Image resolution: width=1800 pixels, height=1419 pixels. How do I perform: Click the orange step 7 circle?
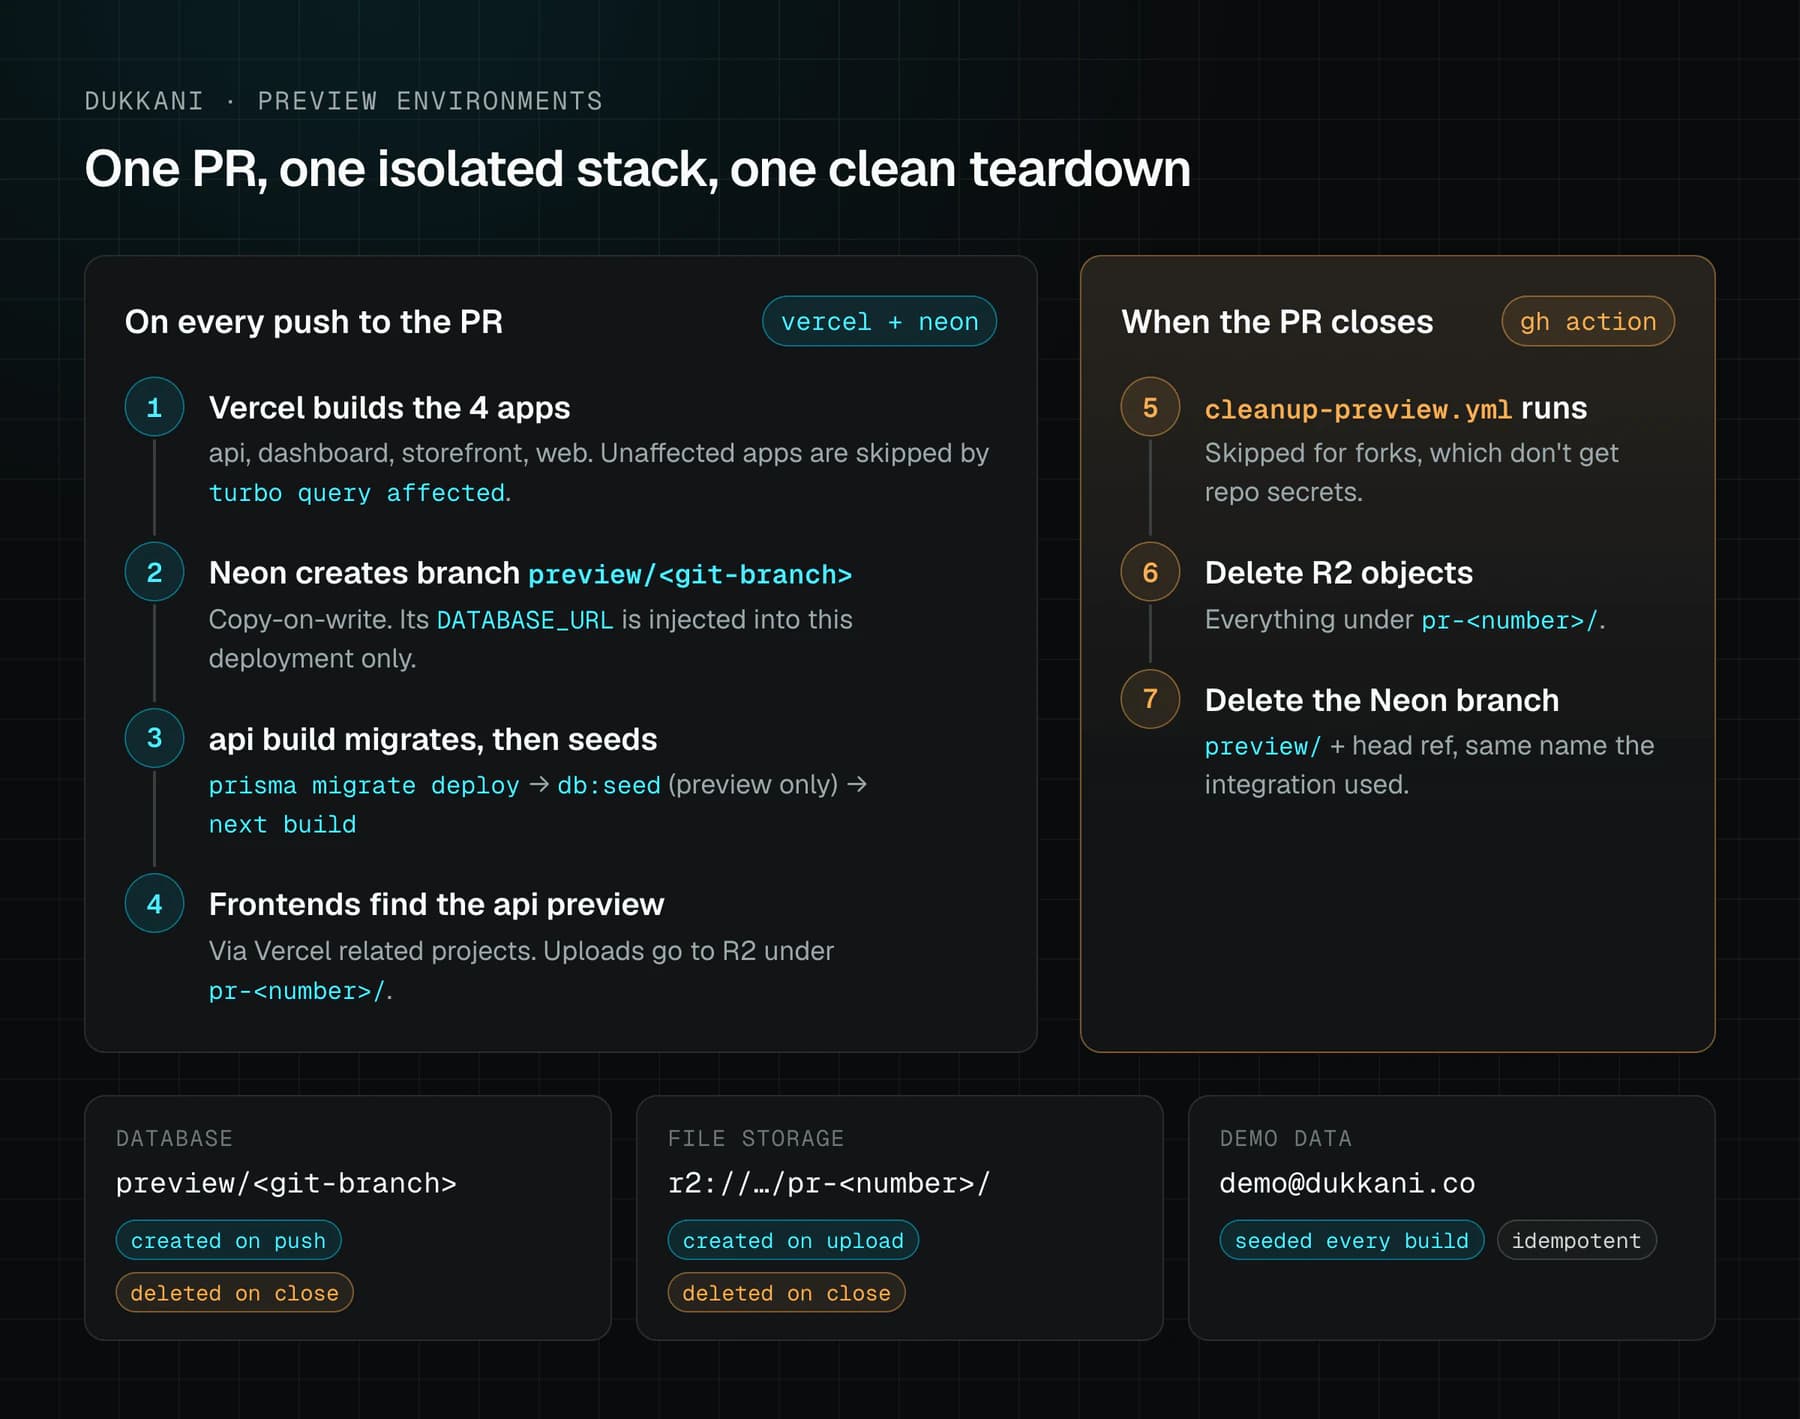[1150, 699]
